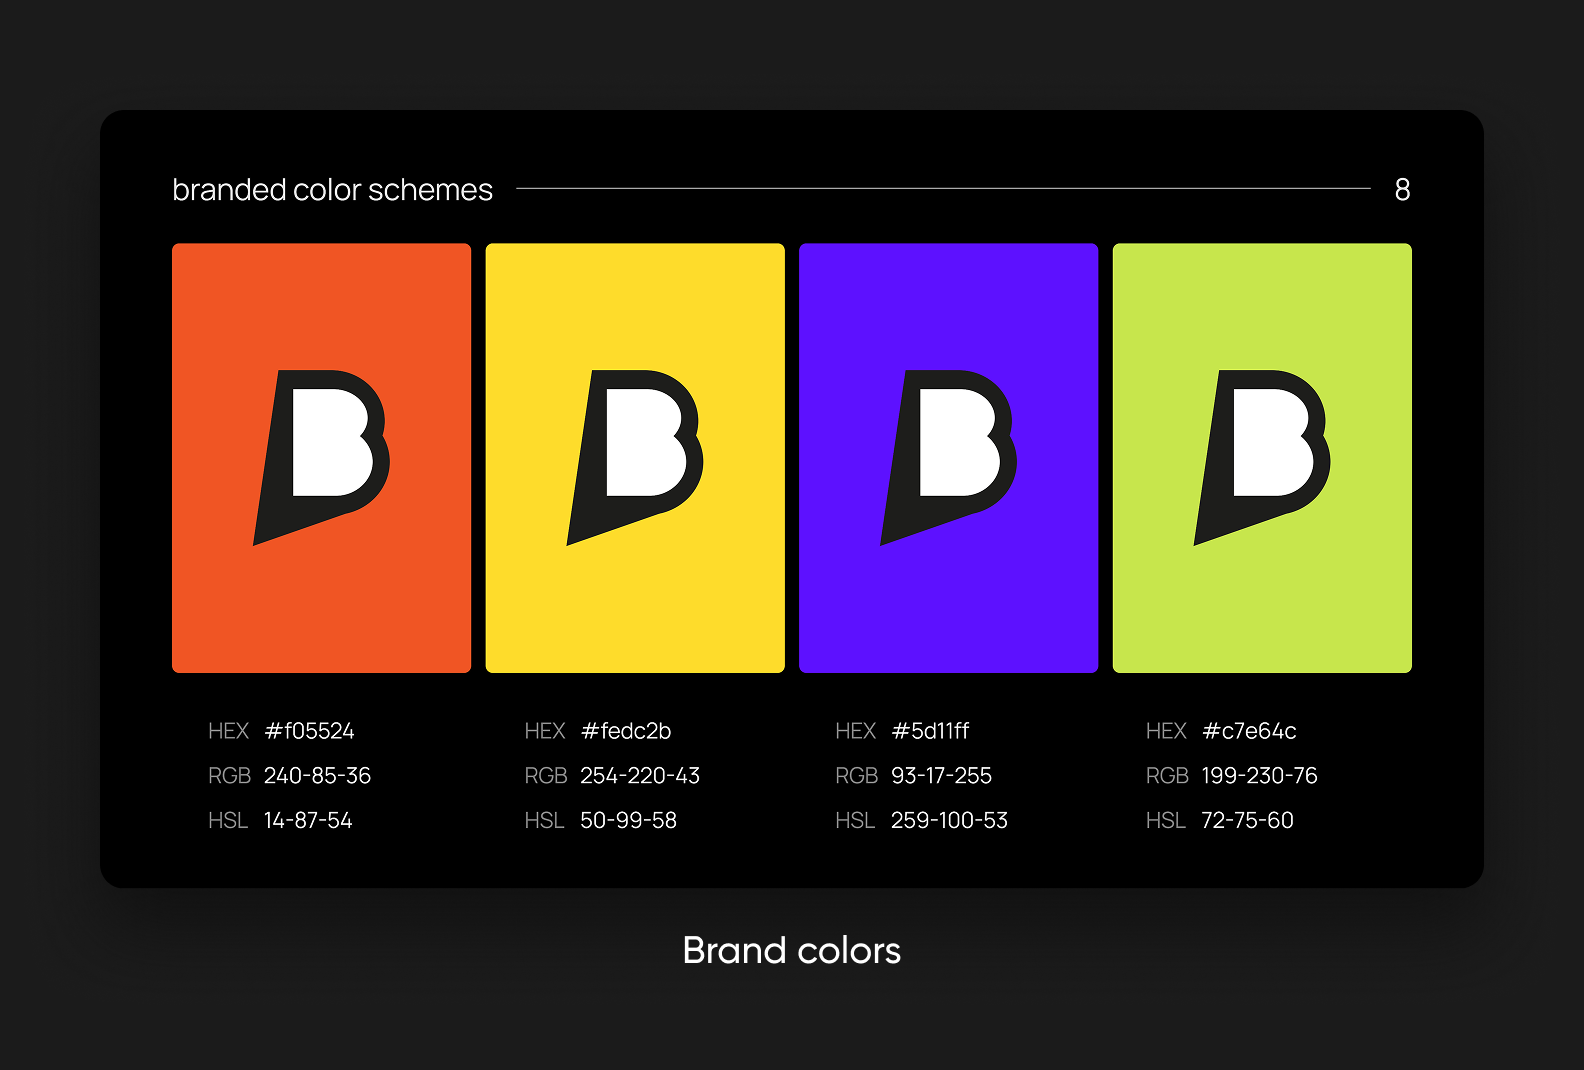Click the page number 8
The height and width of the screenshot is (1070, 1584).
(x=1402, y=189)
